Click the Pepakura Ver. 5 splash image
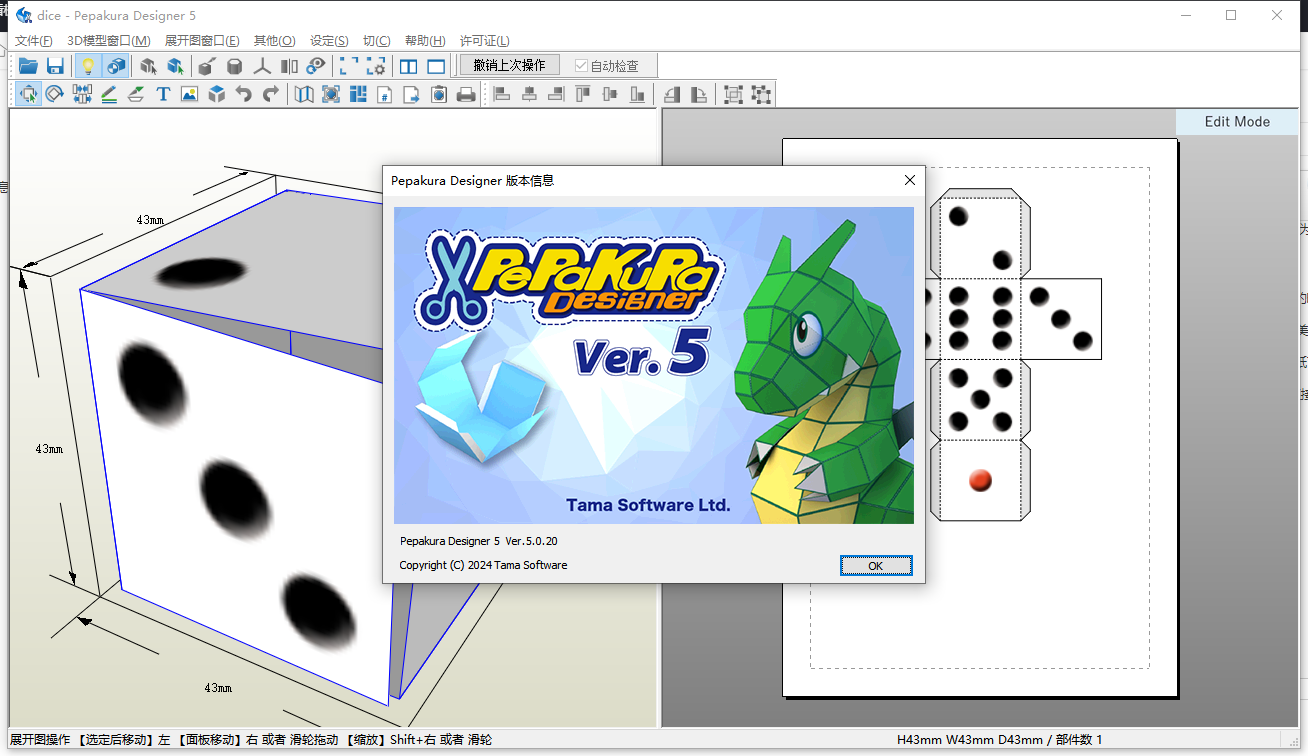 point(654,365)
